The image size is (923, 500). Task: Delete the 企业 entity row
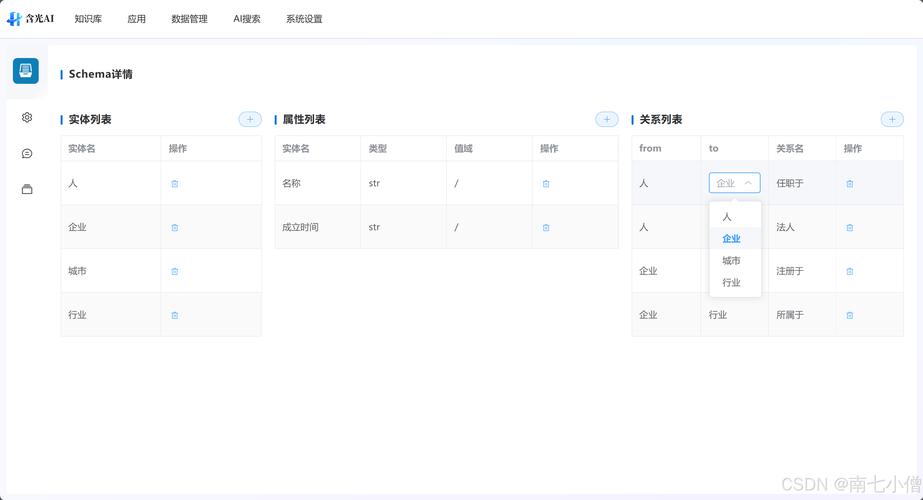pos(175,227)
